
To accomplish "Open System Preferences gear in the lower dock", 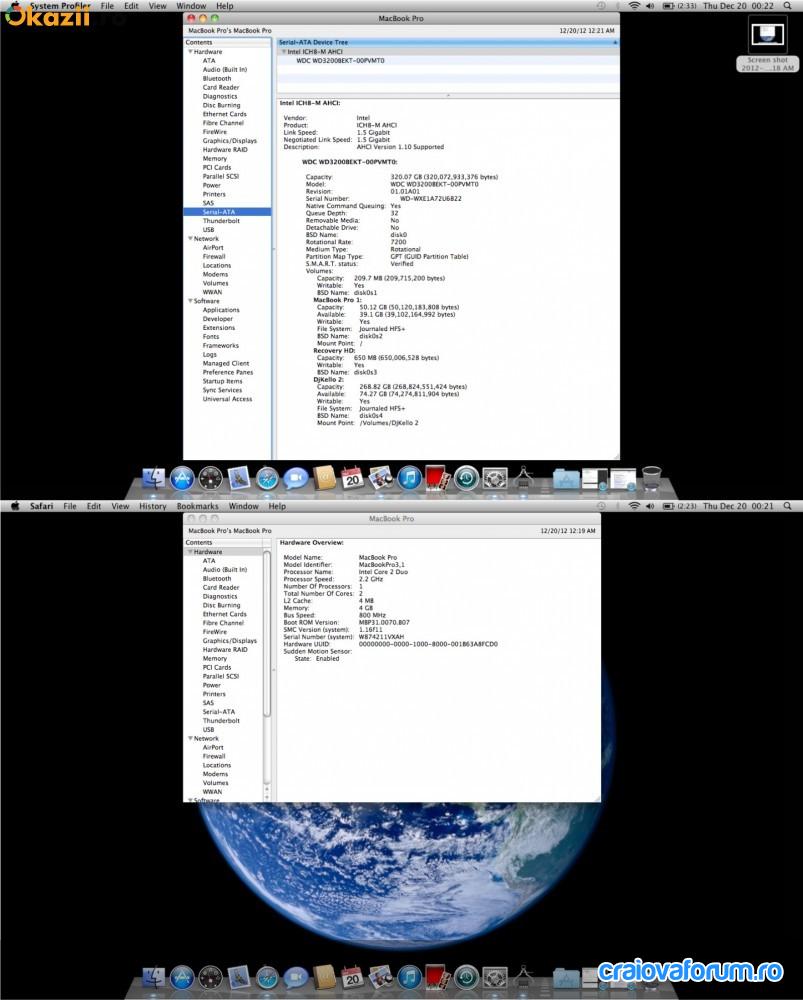I will [x=495, y=977].
